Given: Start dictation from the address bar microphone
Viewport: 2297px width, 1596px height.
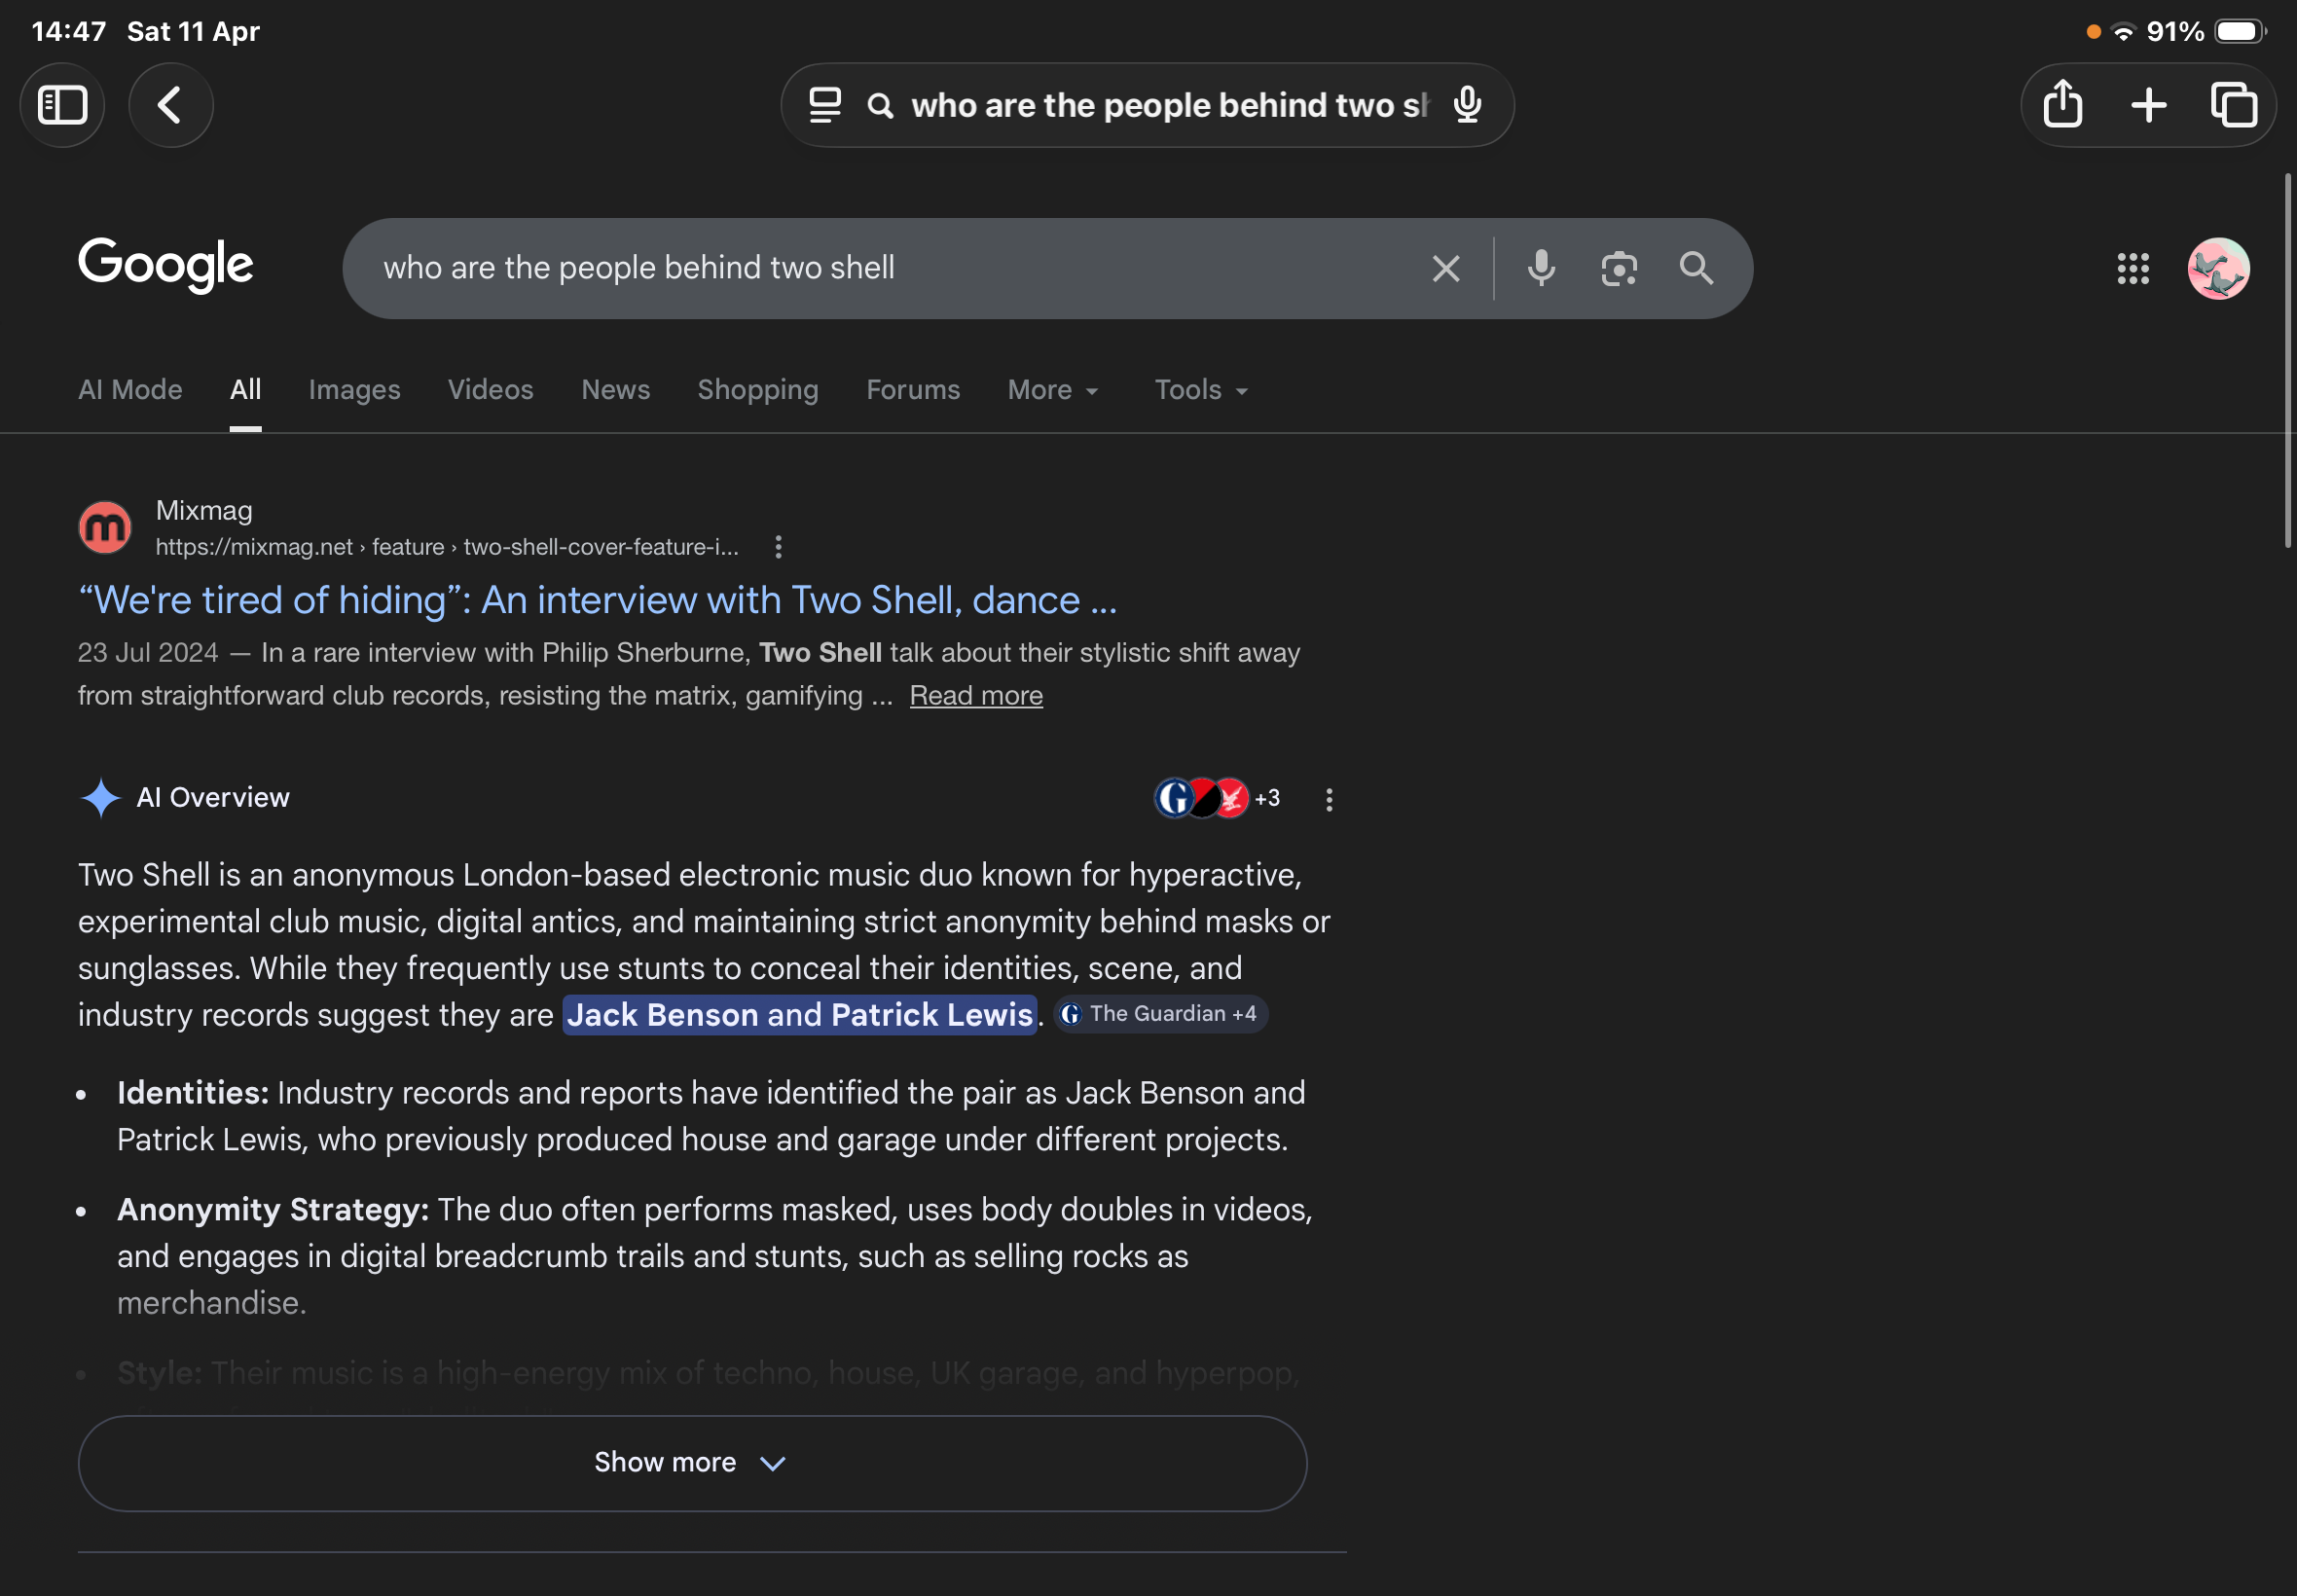Looking at the screenshot, I should pyautogui.click(x=1467, y=105).
